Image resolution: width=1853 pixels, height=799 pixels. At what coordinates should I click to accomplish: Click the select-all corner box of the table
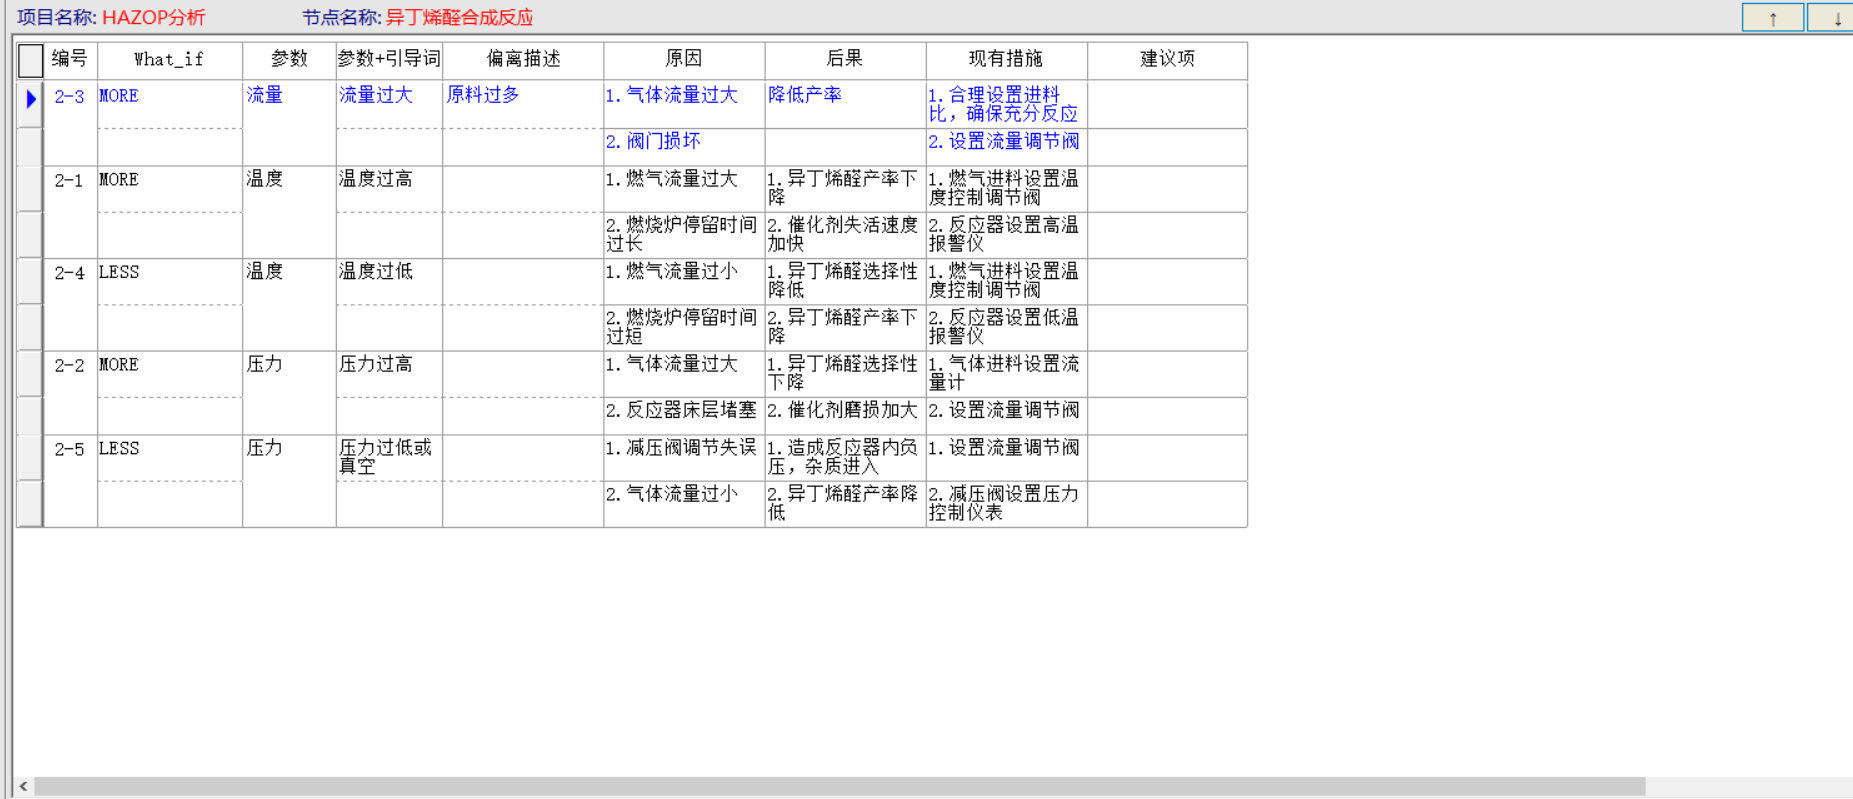(x=30, y=60)
